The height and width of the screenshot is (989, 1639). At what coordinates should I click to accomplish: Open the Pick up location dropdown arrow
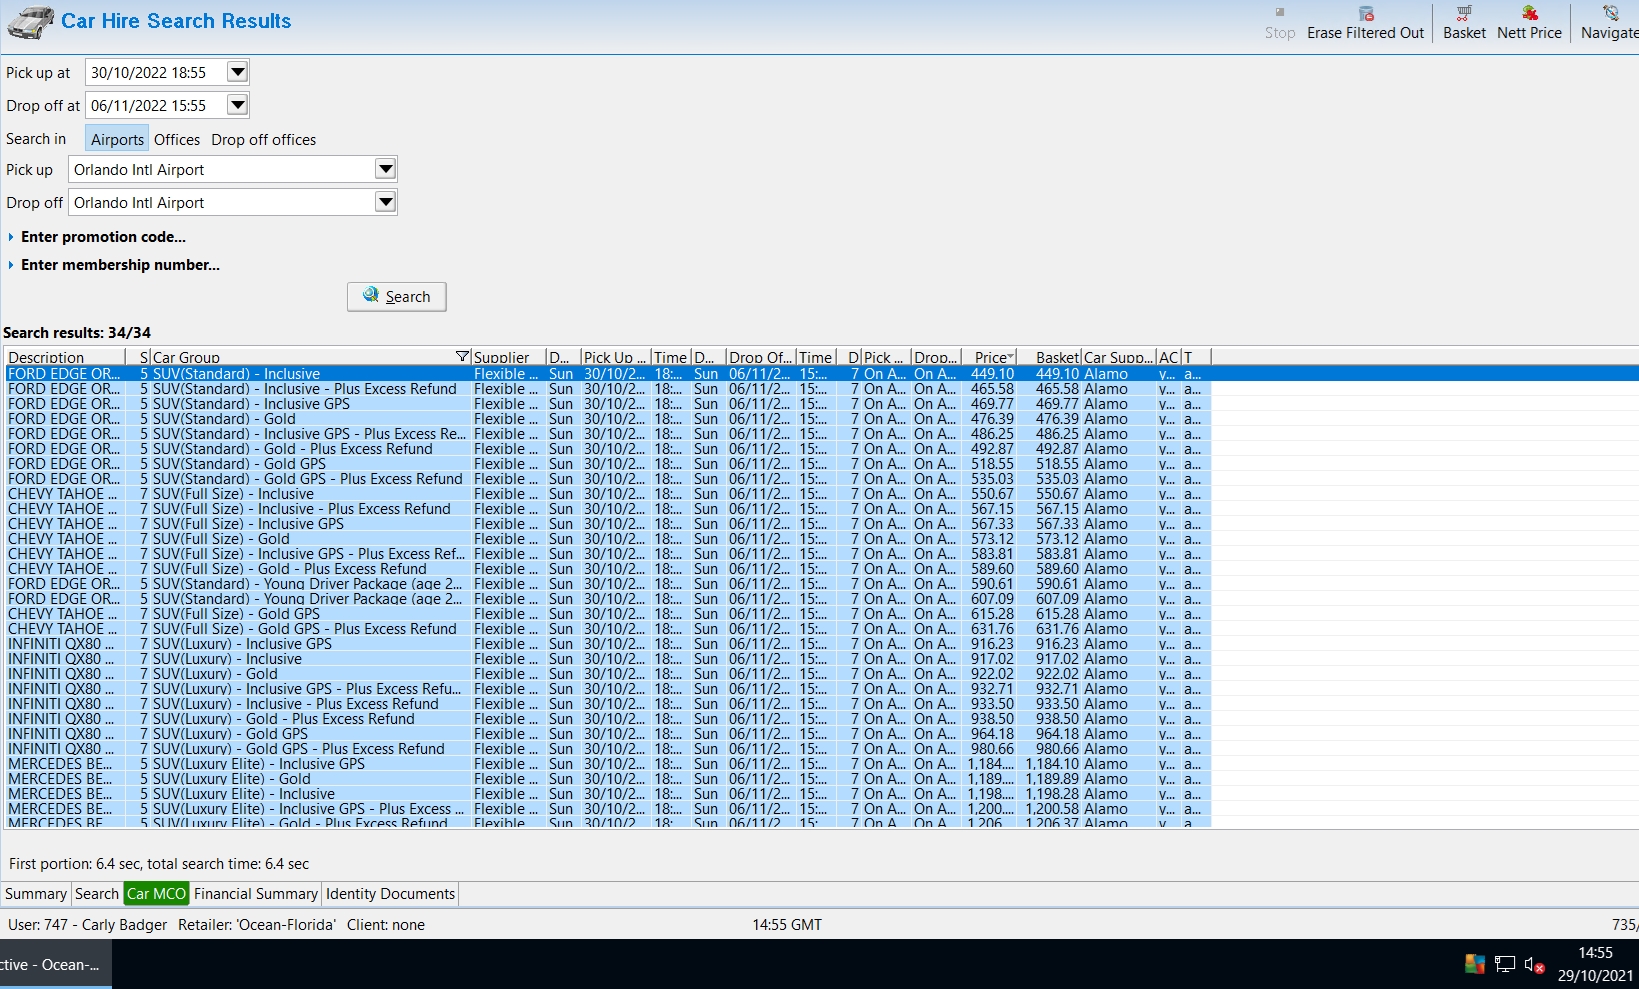[x=385, y=169]
